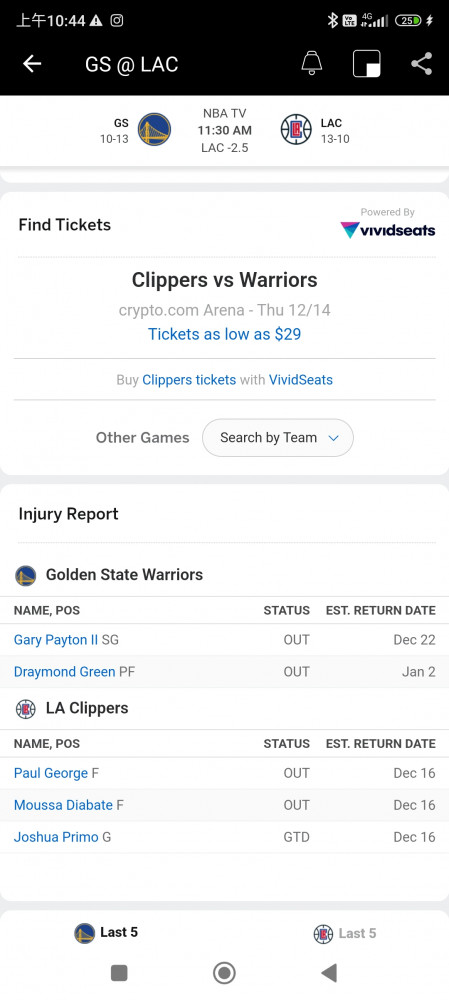Tap Android square recent apps button

119,973
